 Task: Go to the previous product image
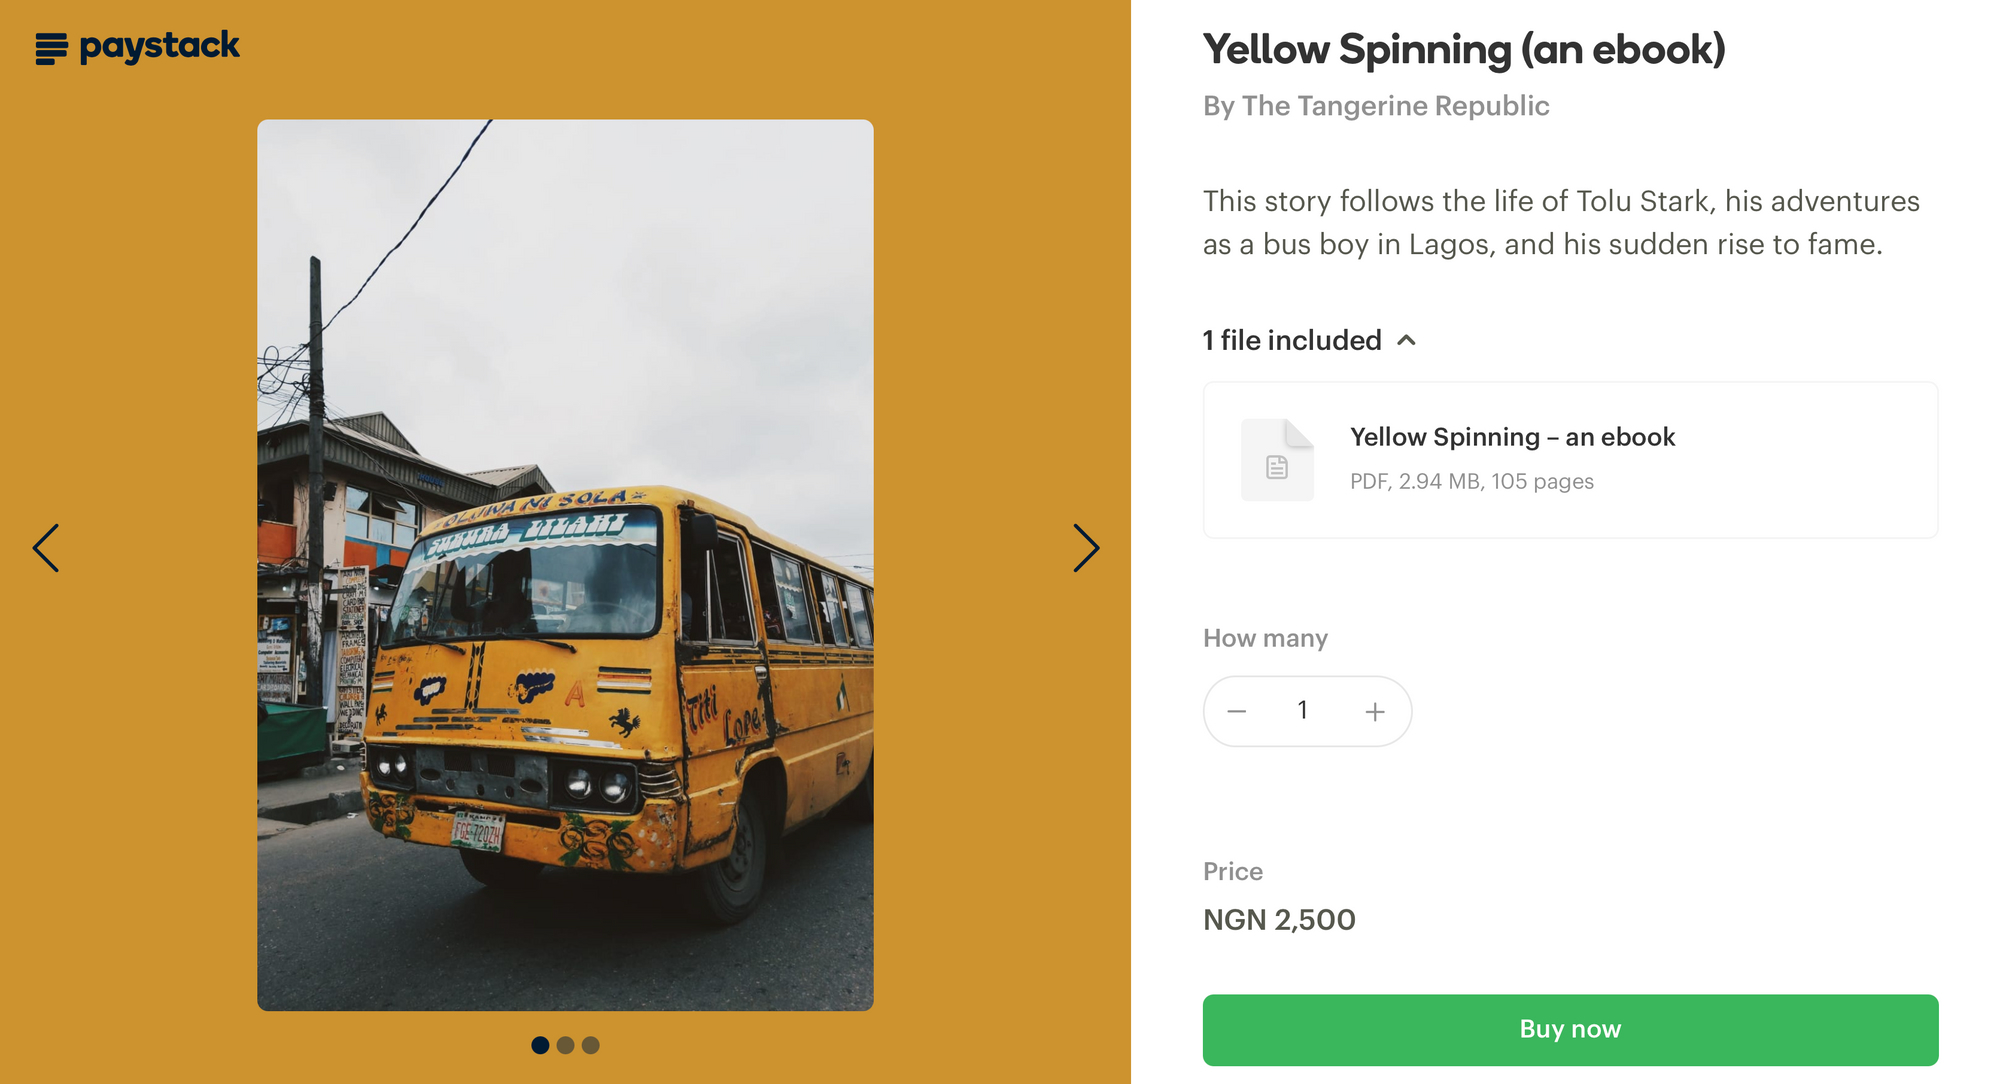pyautogui.click(x=46, y=548)
